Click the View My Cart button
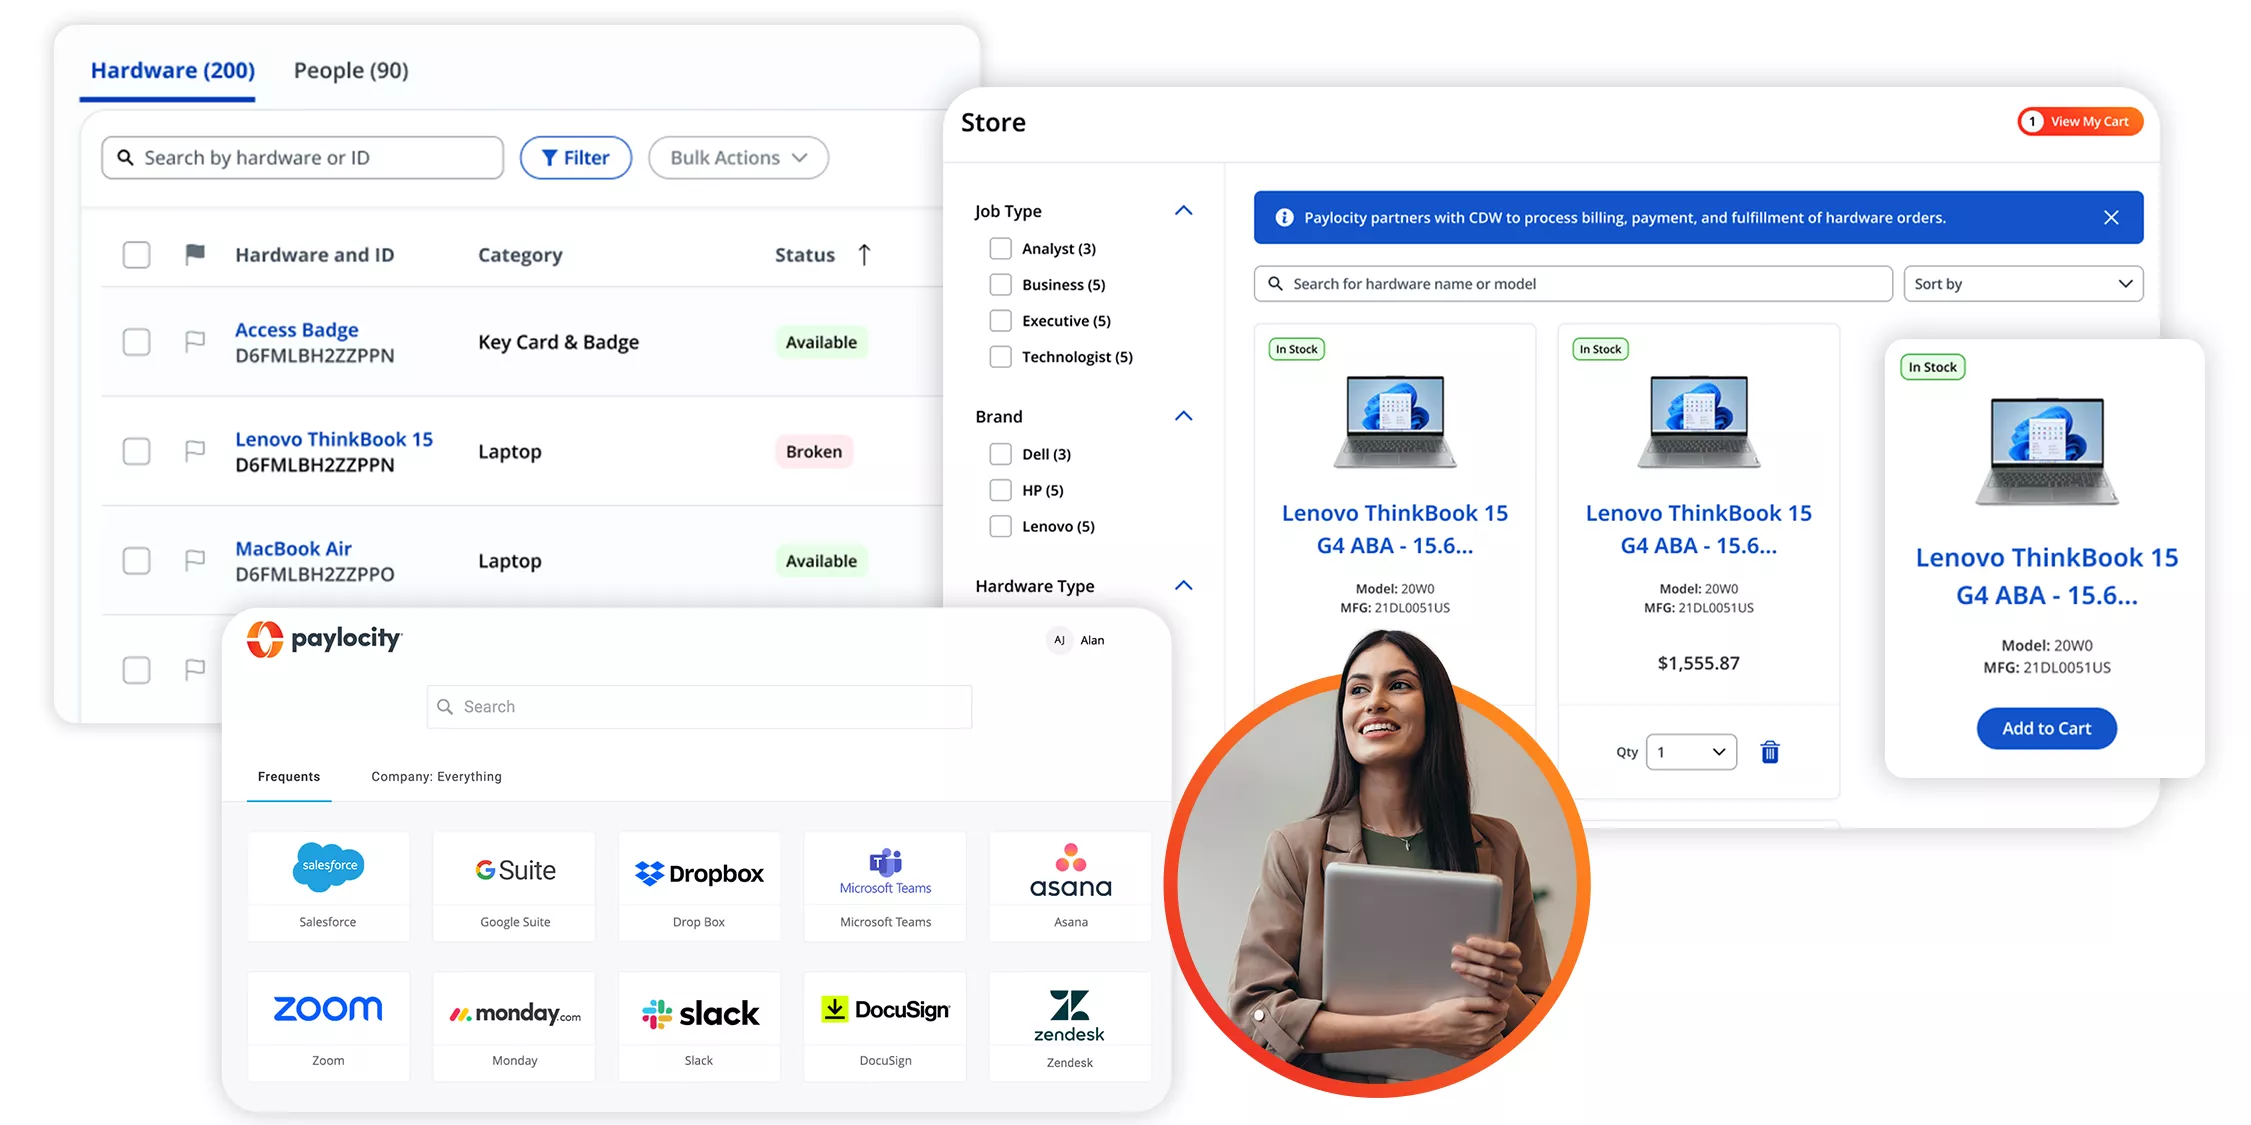Viewport: 2251px width, 1125px height. pos(2080,122)
